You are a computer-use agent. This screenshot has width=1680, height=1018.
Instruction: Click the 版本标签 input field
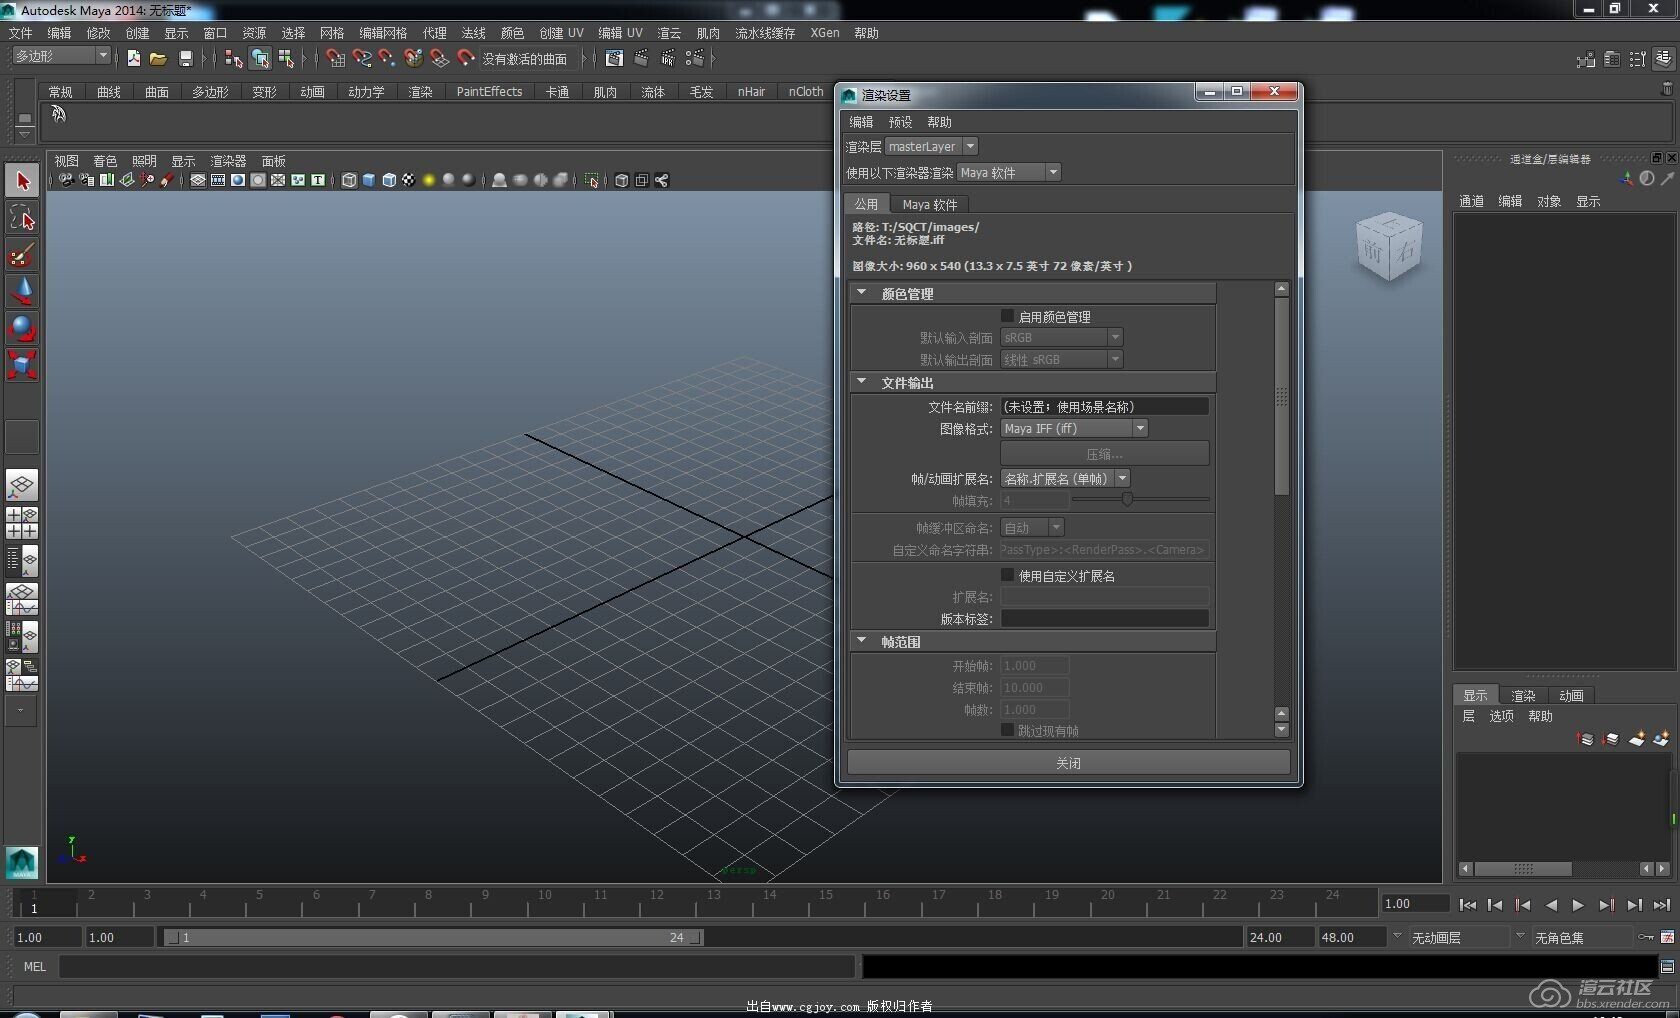click(1105, 619)
